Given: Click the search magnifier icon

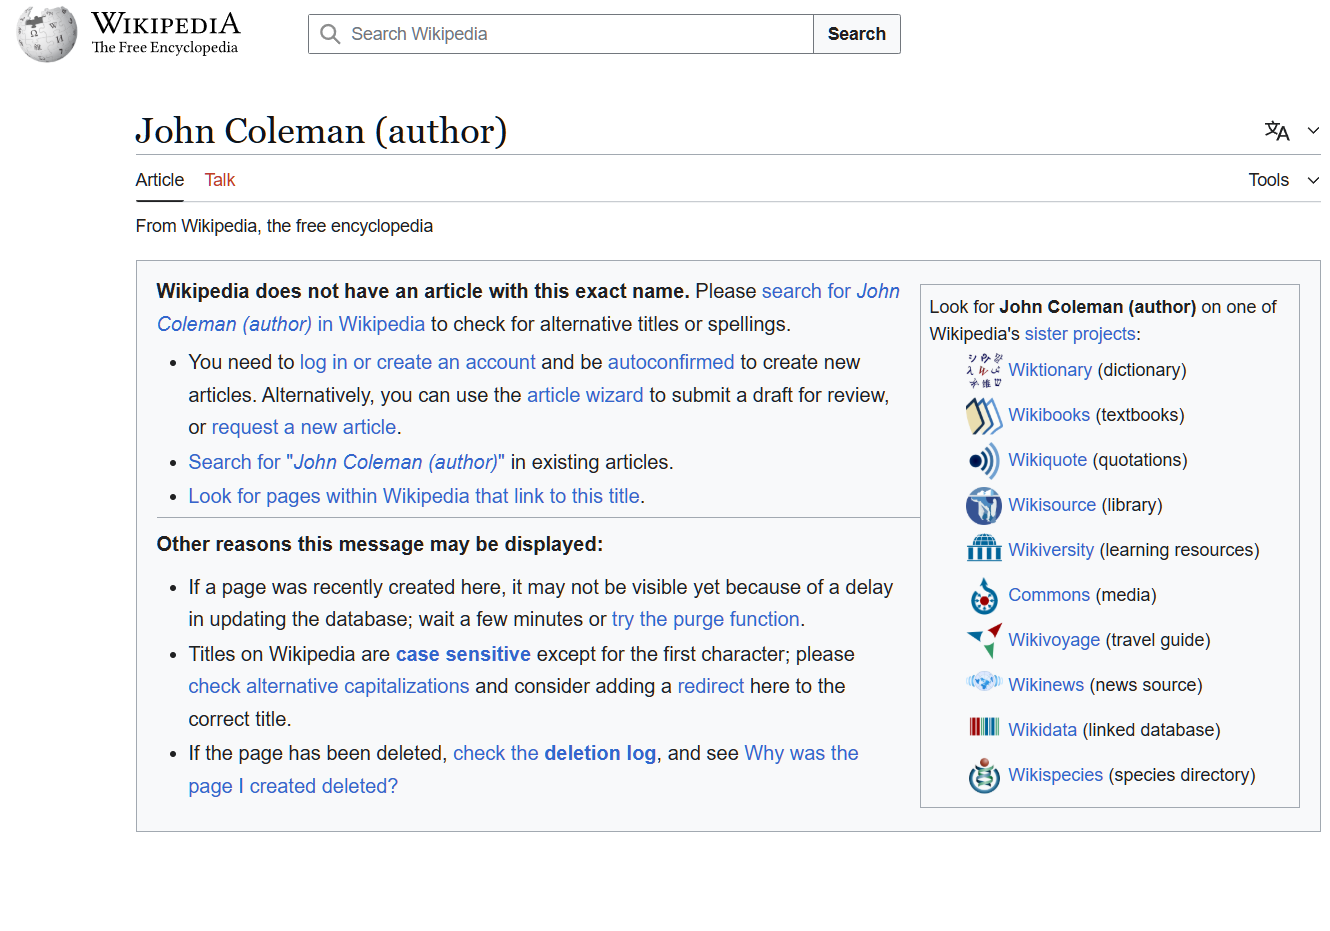Looking at the screenshot, I should [330, 34].
